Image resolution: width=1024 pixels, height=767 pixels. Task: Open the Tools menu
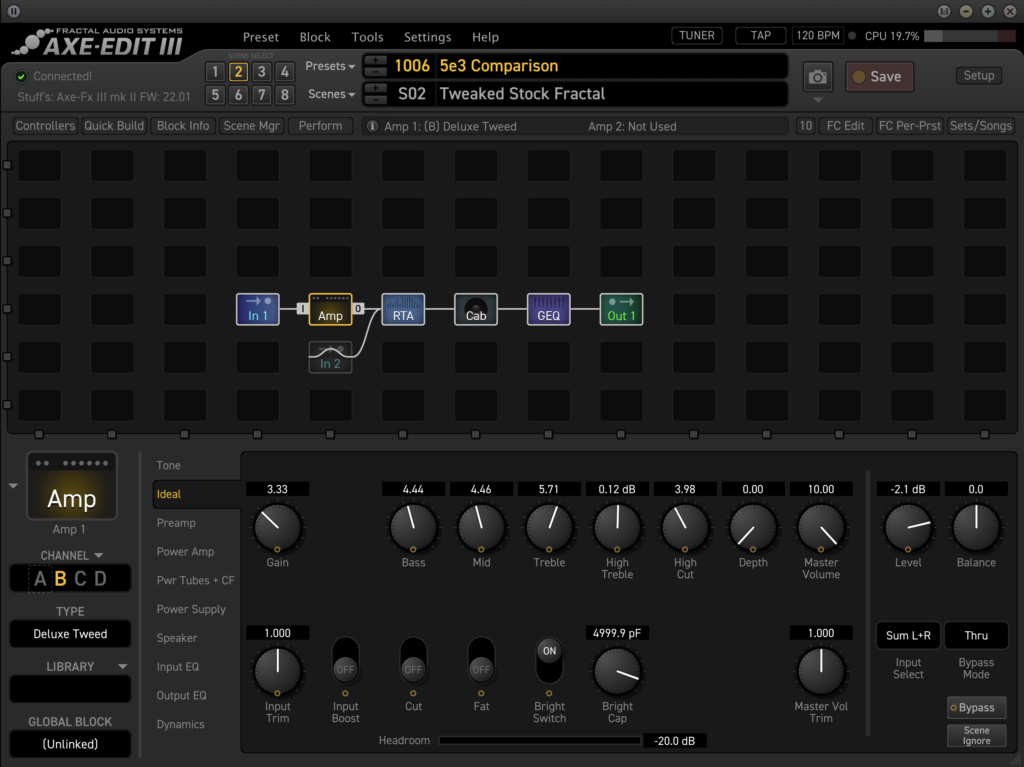pyautogui.click(x=367, y=37)
